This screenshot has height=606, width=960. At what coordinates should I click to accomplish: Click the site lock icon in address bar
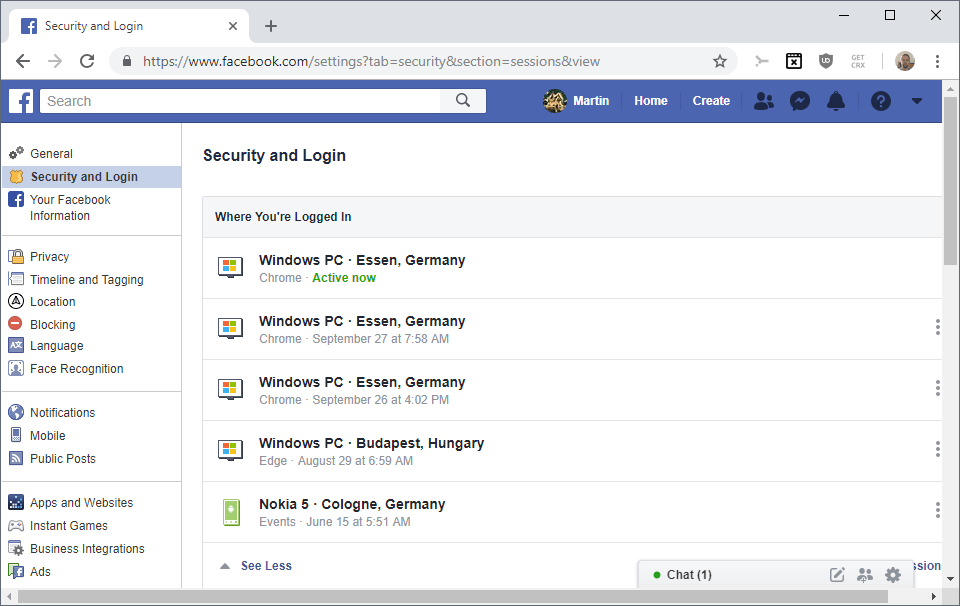127,61
